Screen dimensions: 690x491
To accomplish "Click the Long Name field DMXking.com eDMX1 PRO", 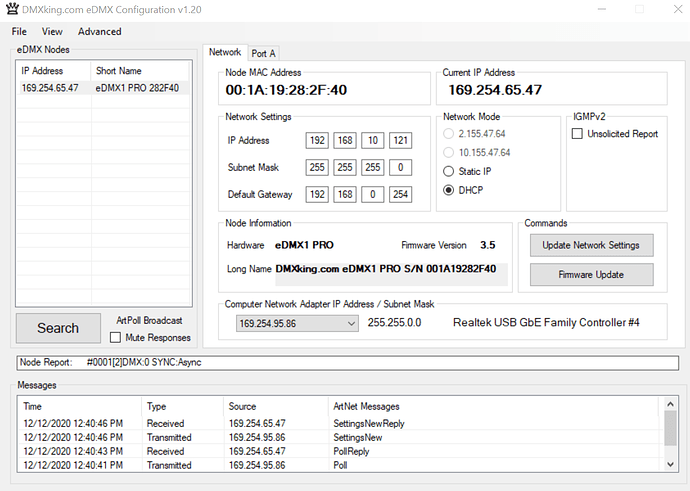I will pyautogui.click(x=392, y=275).
